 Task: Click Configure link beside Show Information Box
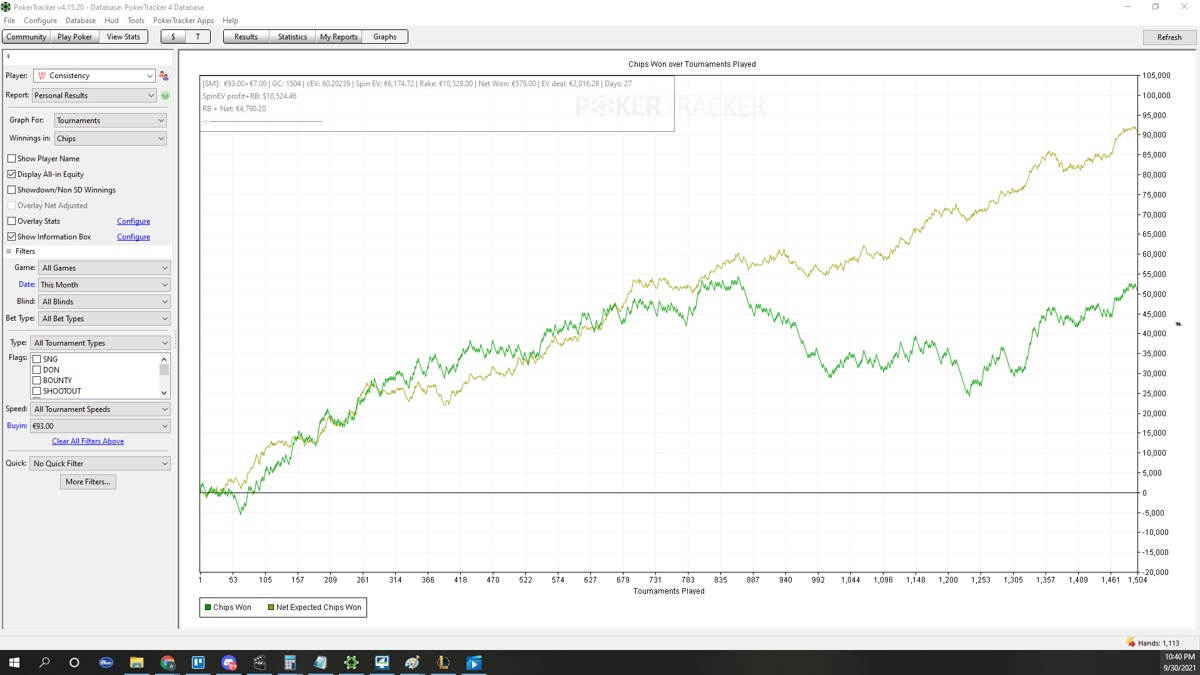click(133, 237)
